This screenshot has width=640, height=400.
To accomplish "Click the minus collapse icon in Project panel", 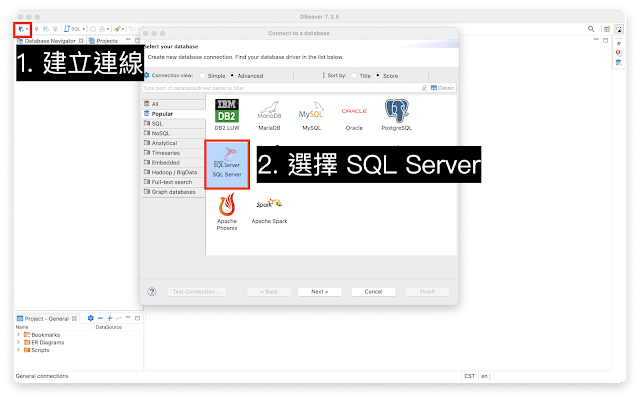I will [100, 318].
